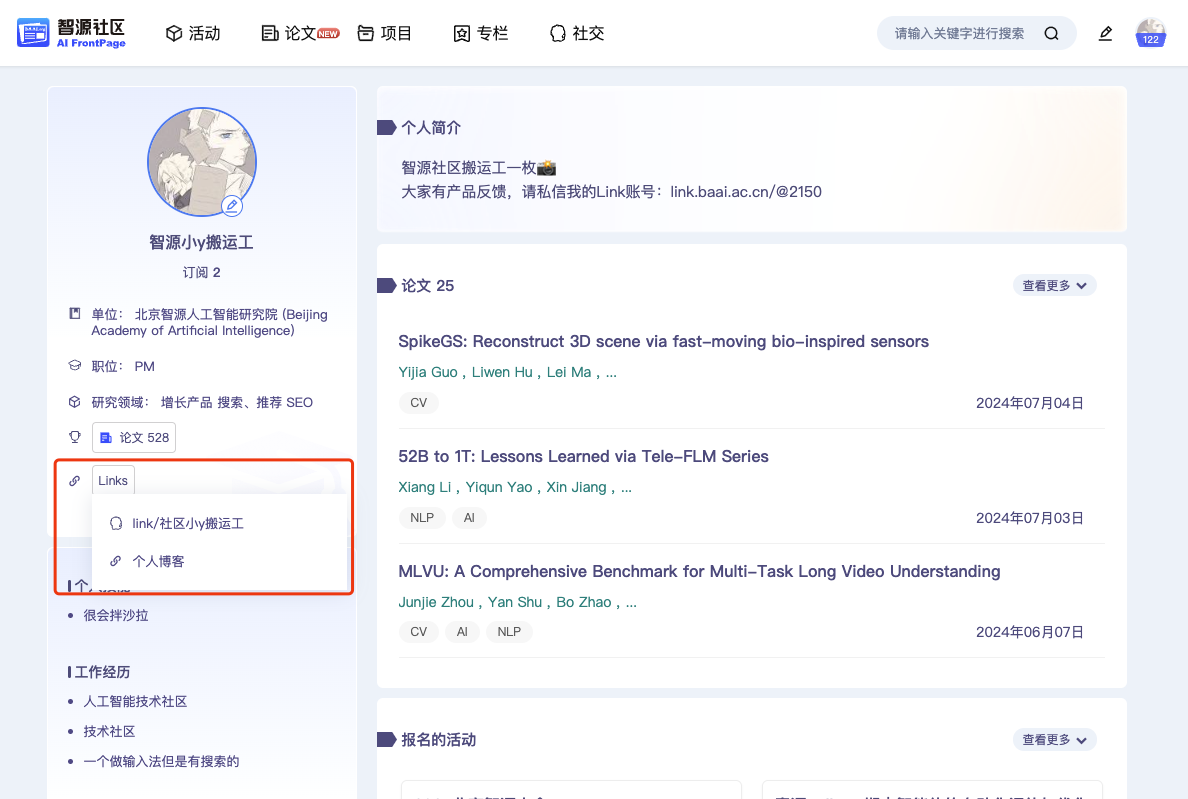Click the edit badge on profile picture
Image resolution: width=1188 pixels, height=799 pixels.
tap(232, 206)
